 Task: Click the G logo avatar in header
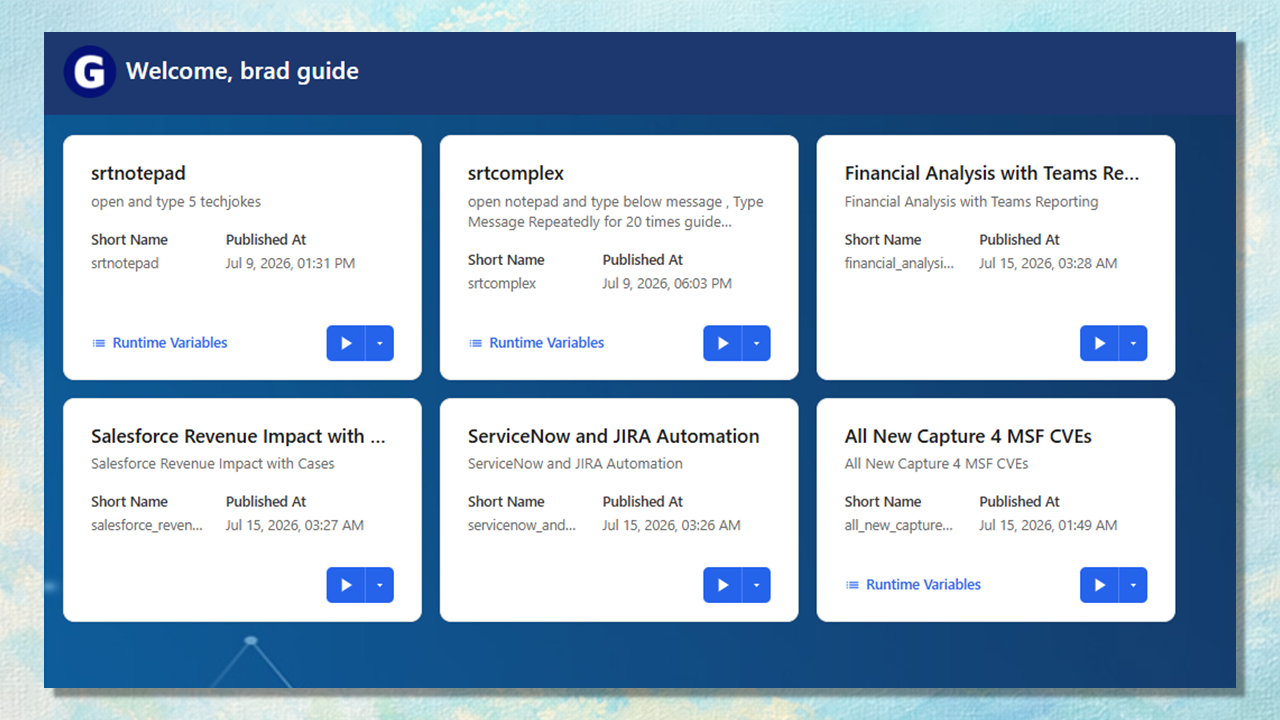click(x=90, y=72)
